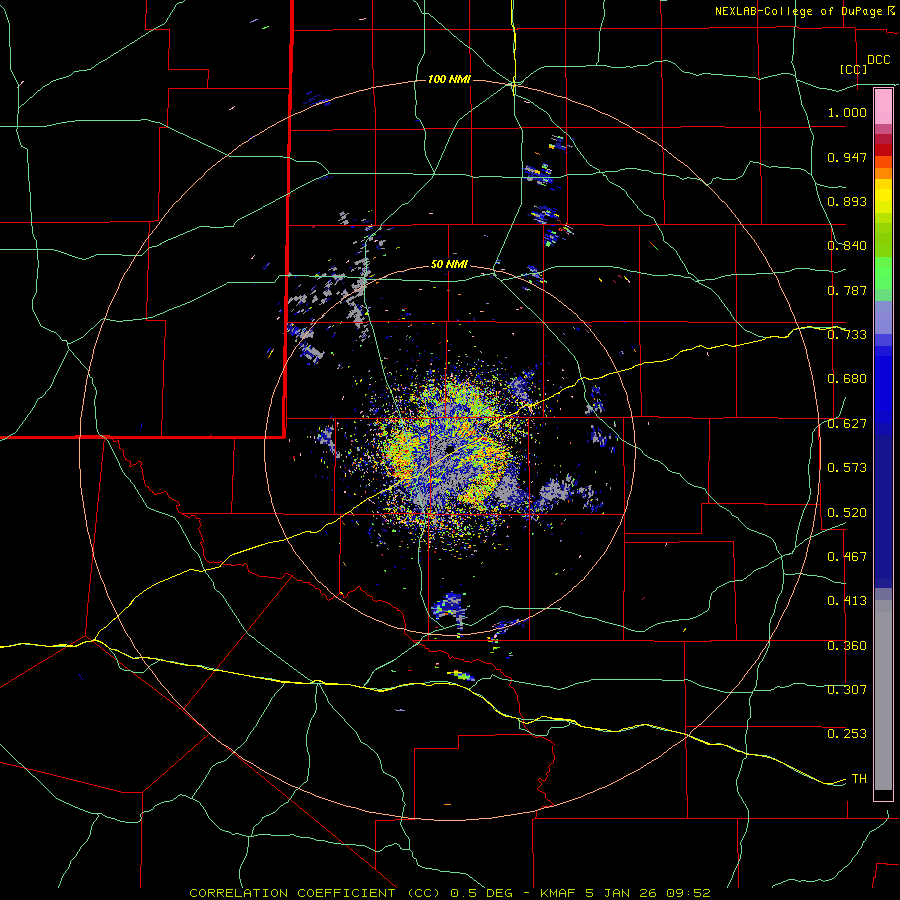Screen dimensions: 900x900
Task: Select the 0.467 value on the color scale
Action: click(847, 557)
